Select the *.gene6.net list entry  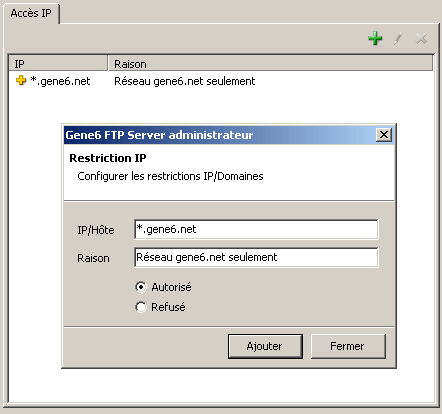point(60,81)
